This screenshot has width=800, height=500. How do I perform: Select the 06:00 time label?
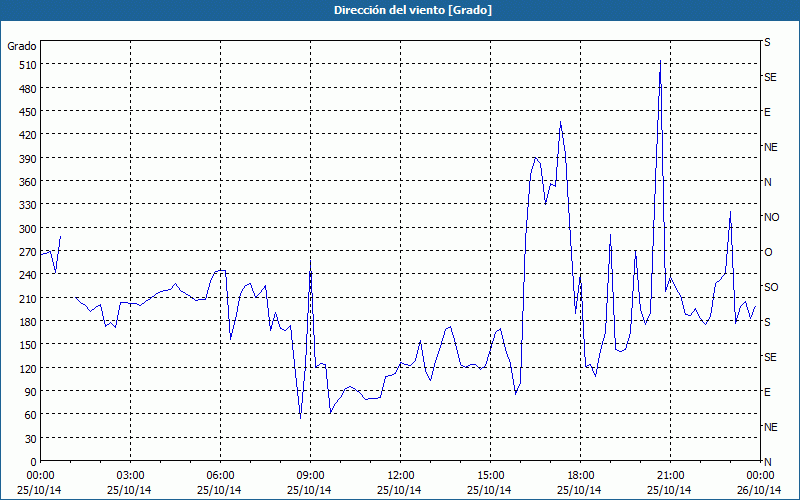click(x=220, y=475)
